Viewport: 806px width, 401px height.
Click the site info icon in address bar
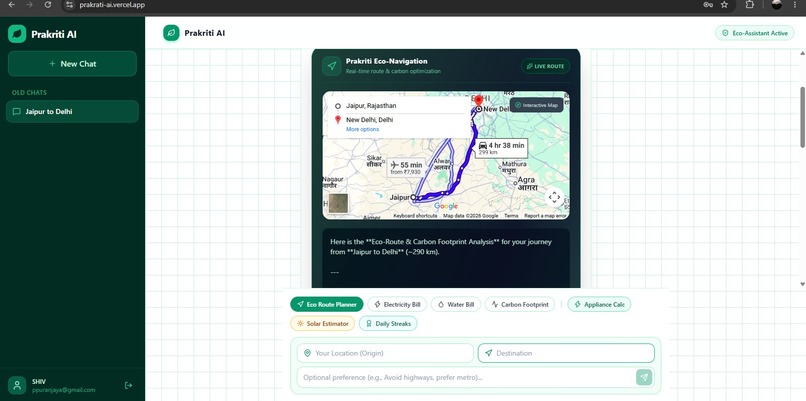[70, 5]
